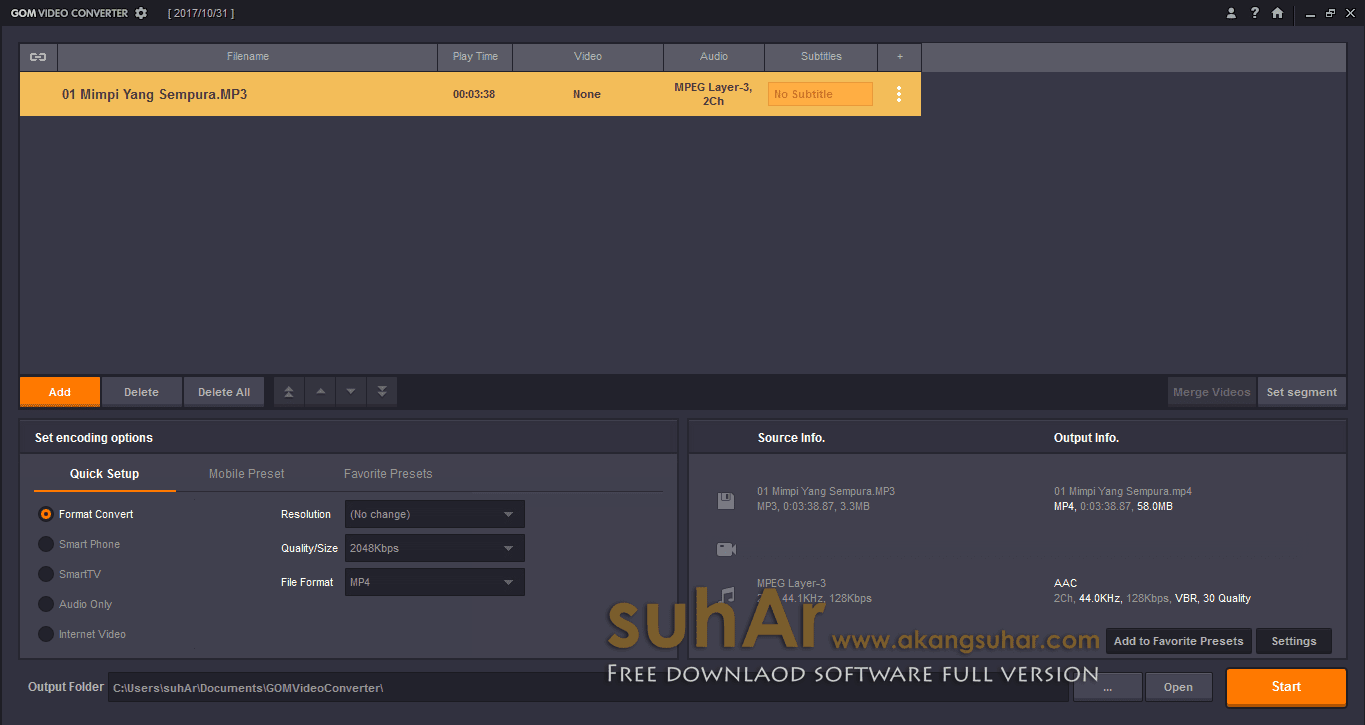
Task: Click the Audio column header
Action: coord(714,57)
